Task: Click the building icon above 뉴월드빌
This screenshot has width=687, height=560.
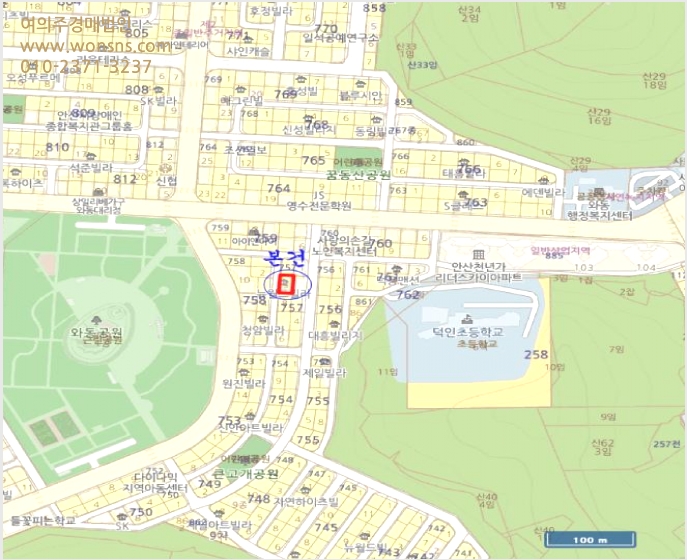Action: (x=364, y=535)
